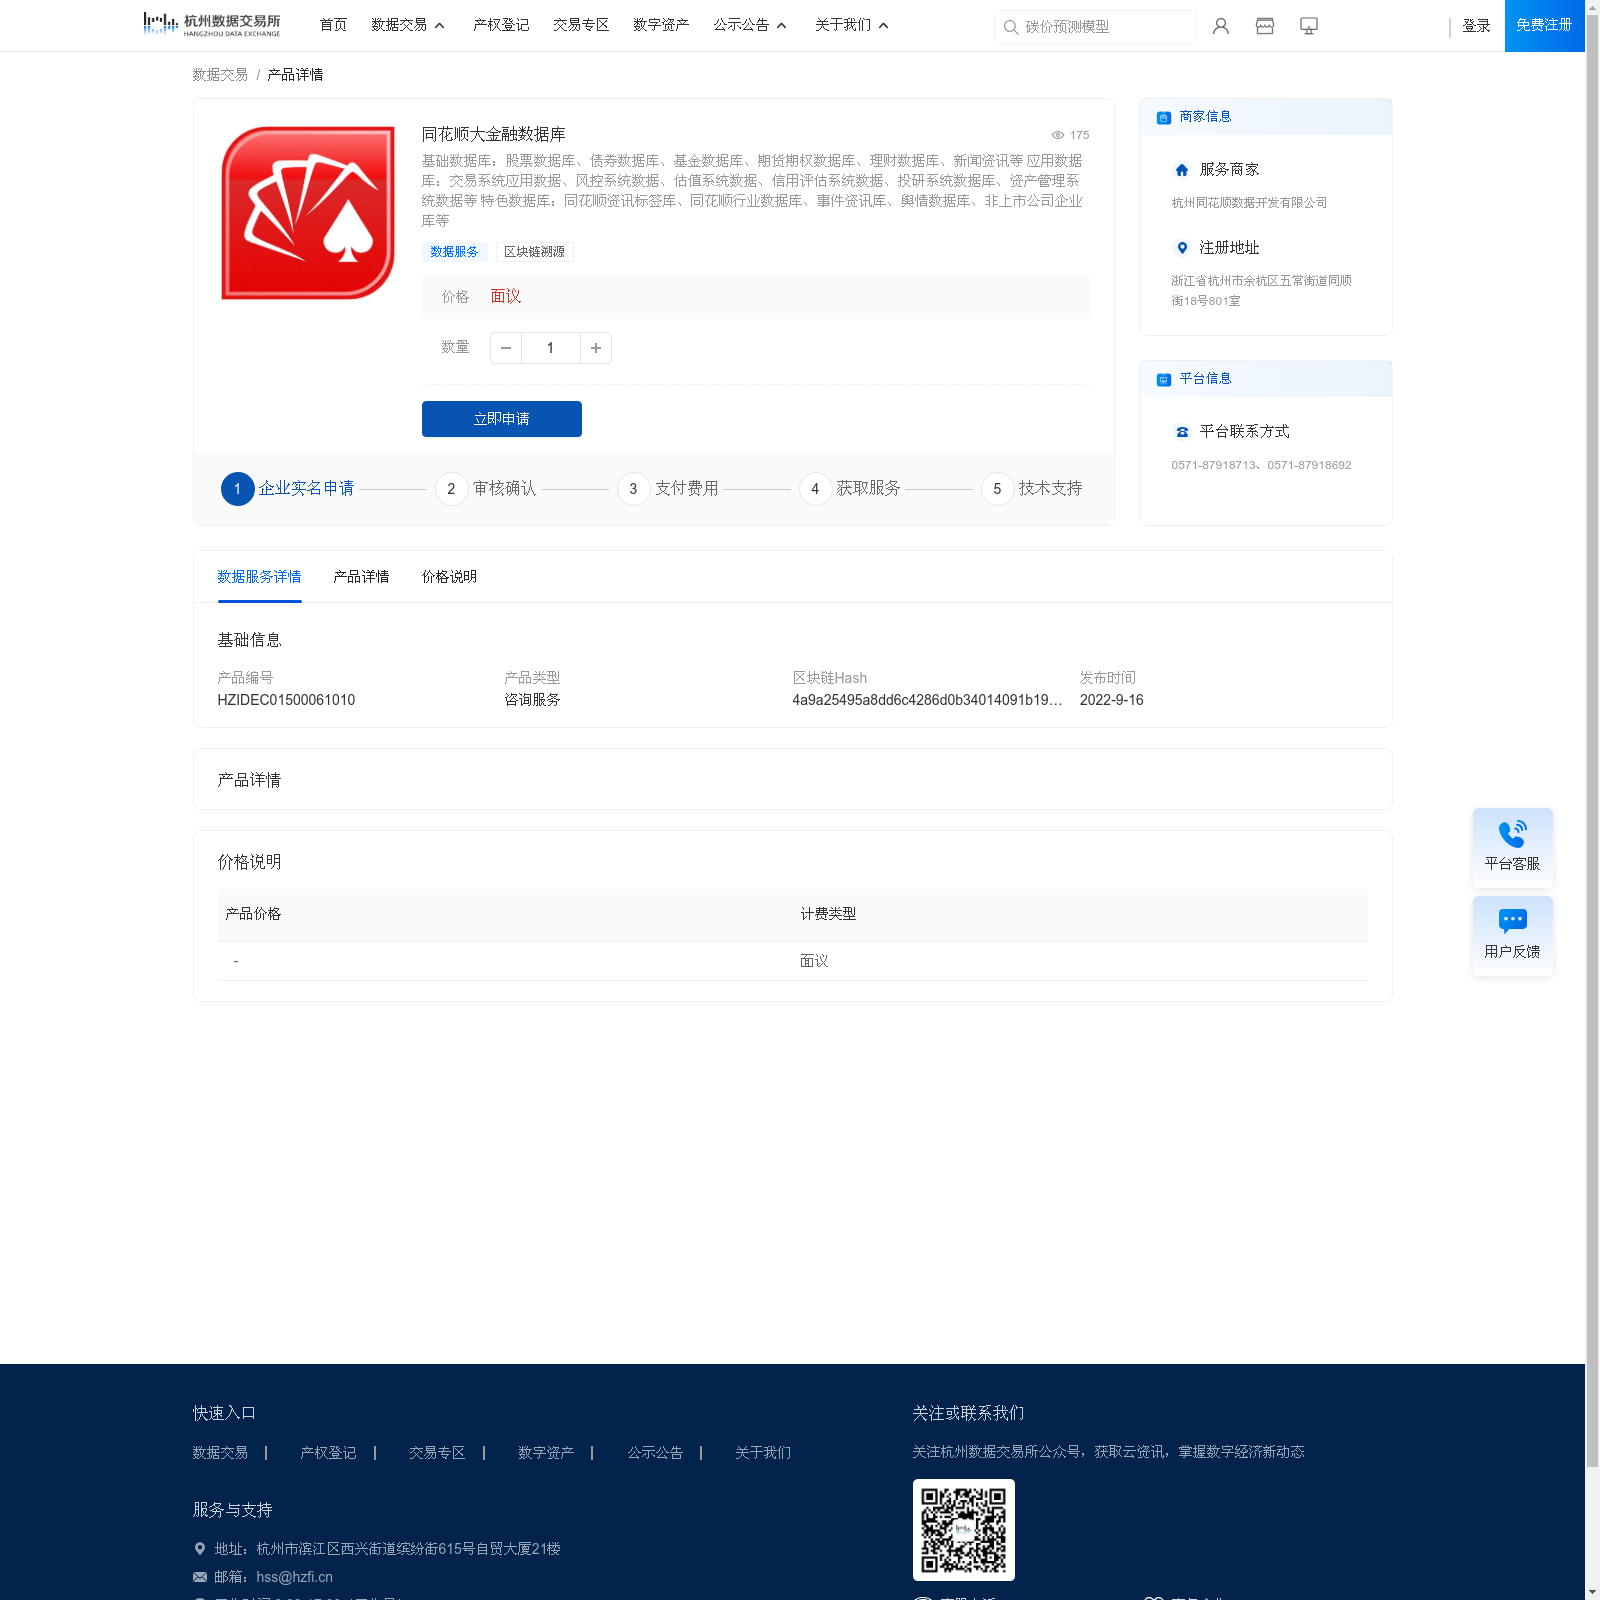Screen dimensions: 1600x1600
Task: Go to 首页 in top navigation
Action: [333, 25]
